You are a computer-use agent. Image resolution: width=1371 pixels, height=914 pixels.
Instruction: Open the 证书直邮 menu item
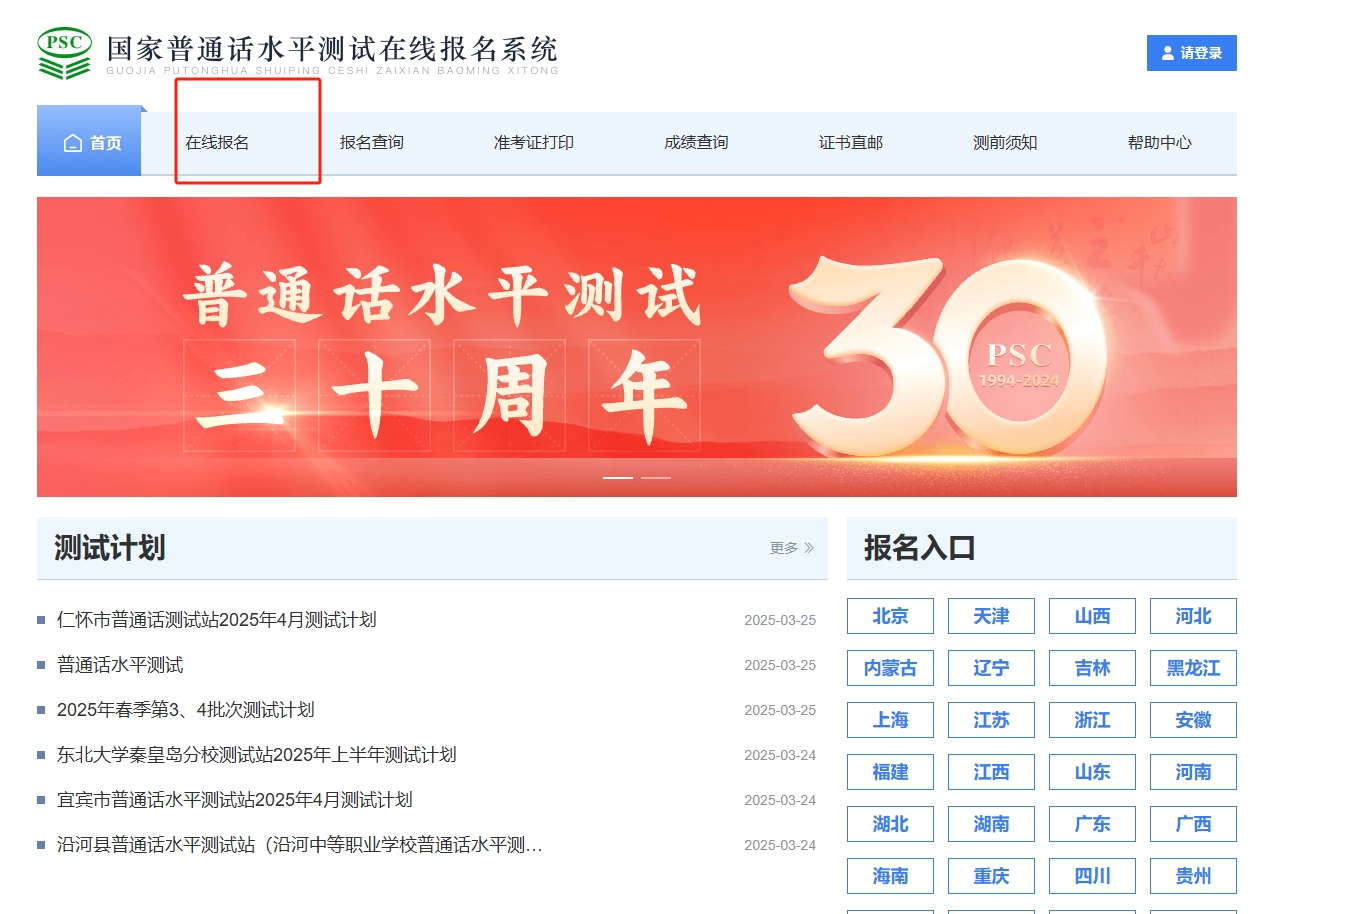(x=849, y=142)
